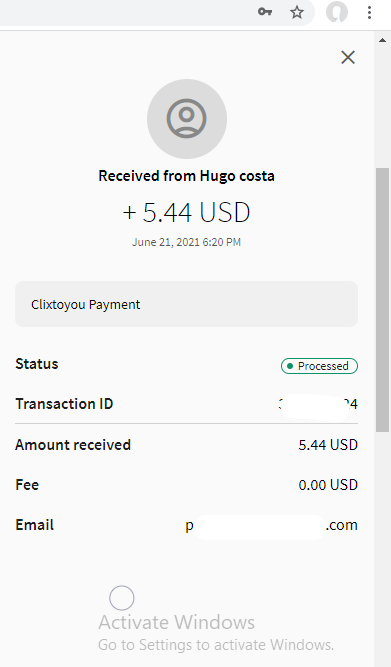Select the Clixtoyou Payment note box
Image resolution: width=391 pixels, height=667 pixels.
click(186, 304)
